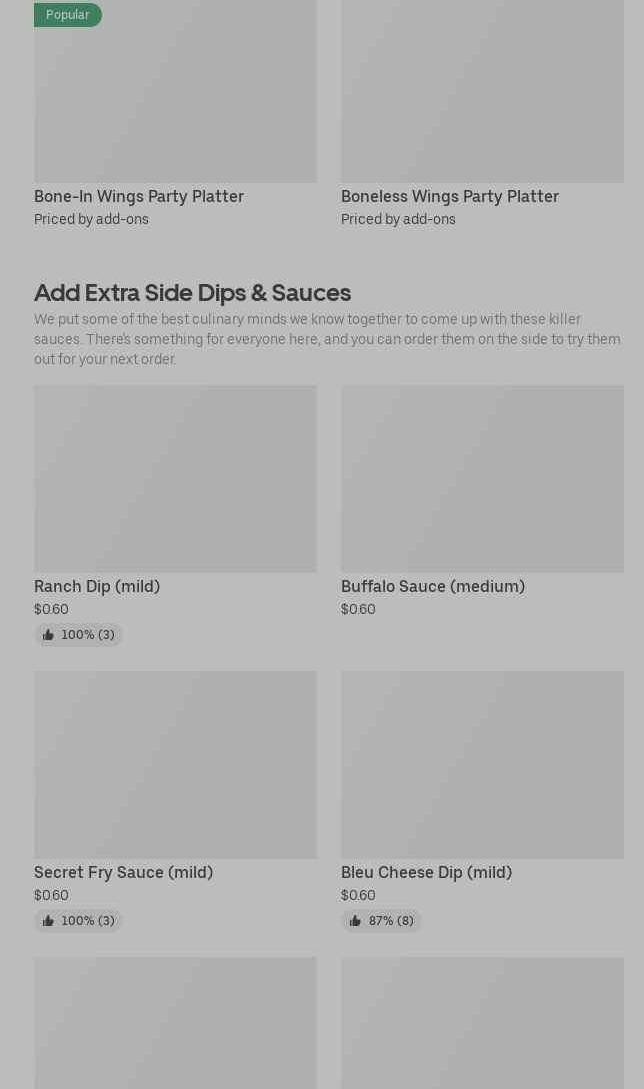Click thumbs-up icon under Bleu Cheese Dip
The width and height of the screenshot is (644, 1089).
click(x=355, y=921)
